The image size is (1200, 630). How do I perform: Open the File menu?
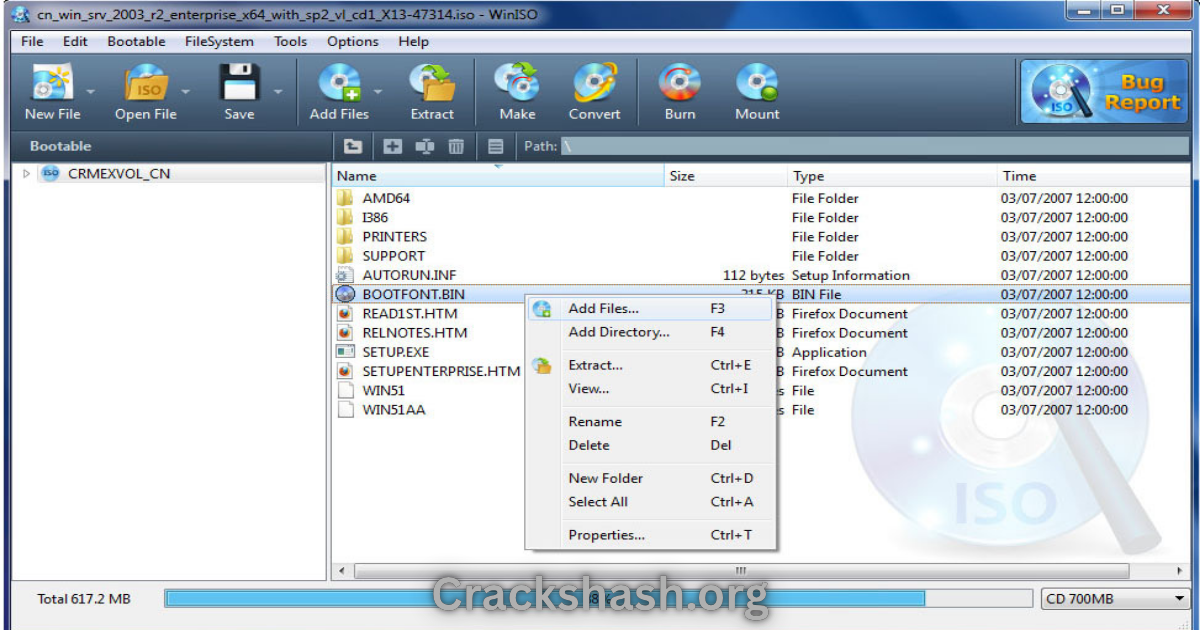[32, 41]
